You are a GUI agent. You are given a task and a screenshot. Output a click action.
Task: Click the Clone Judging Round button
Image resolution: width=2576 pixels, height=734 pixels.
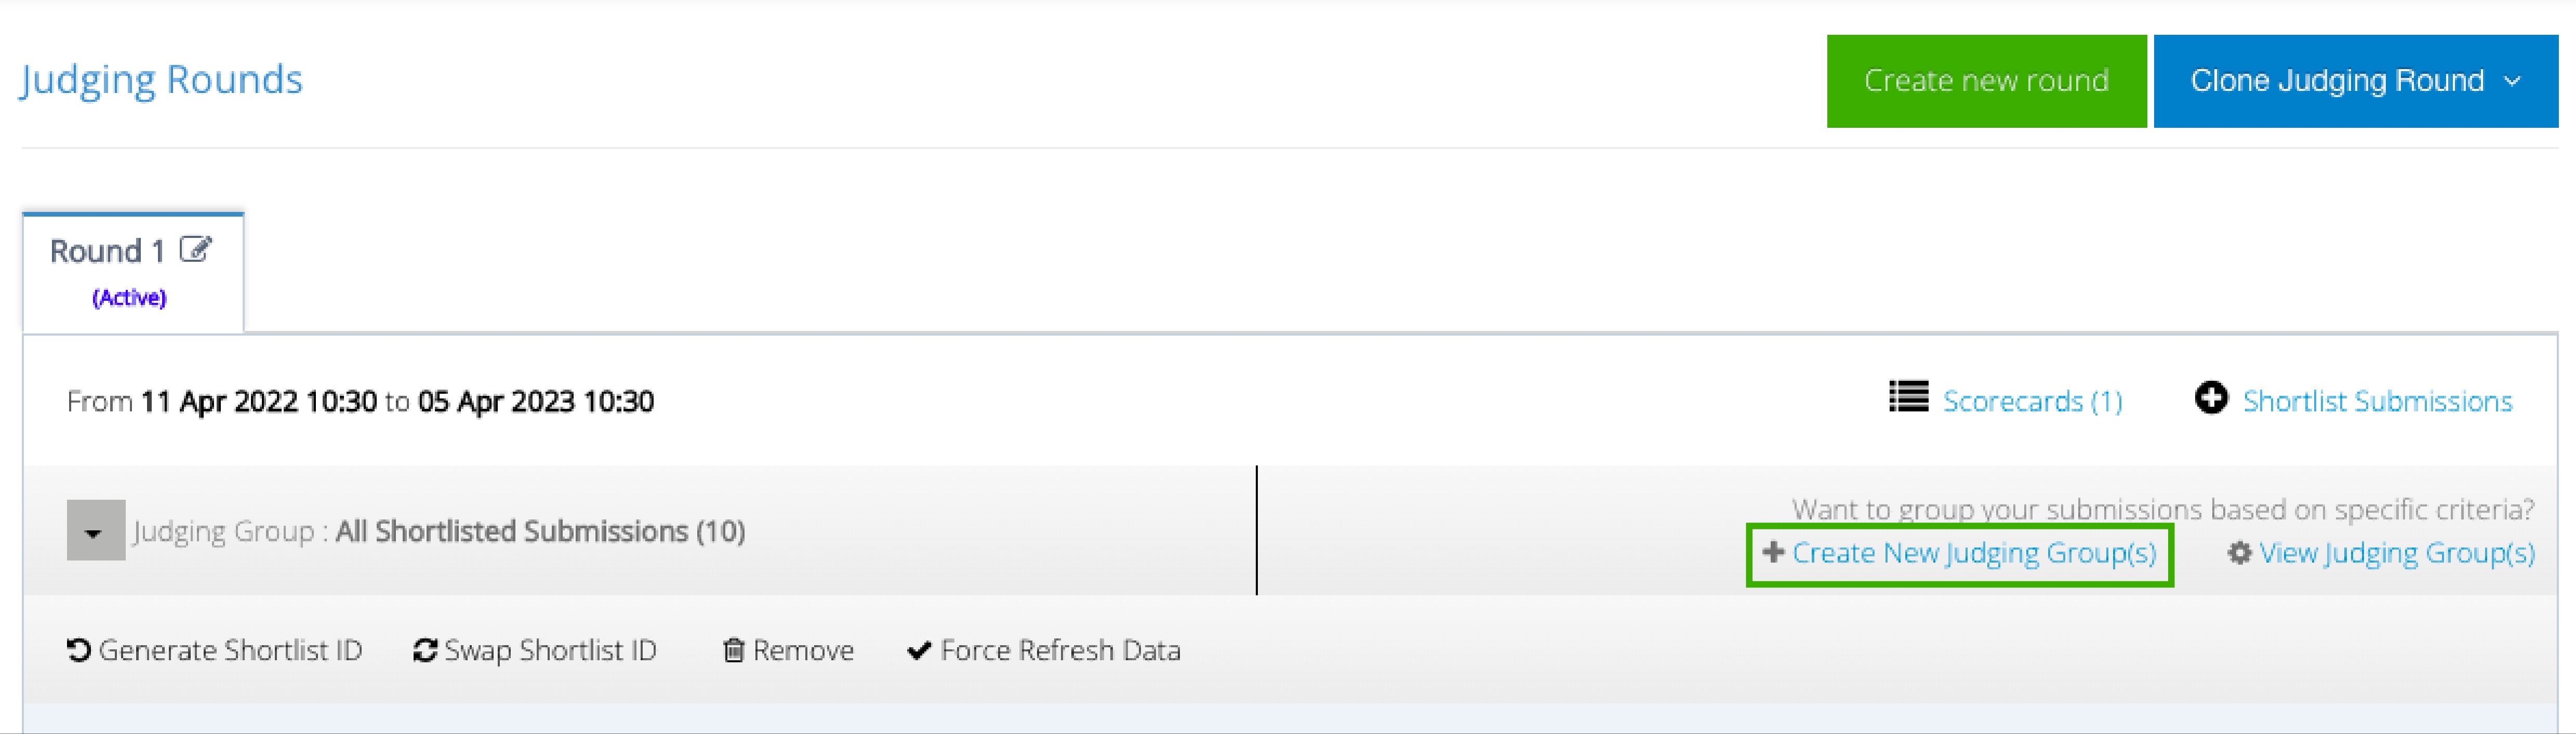[x=2356, y=81]
